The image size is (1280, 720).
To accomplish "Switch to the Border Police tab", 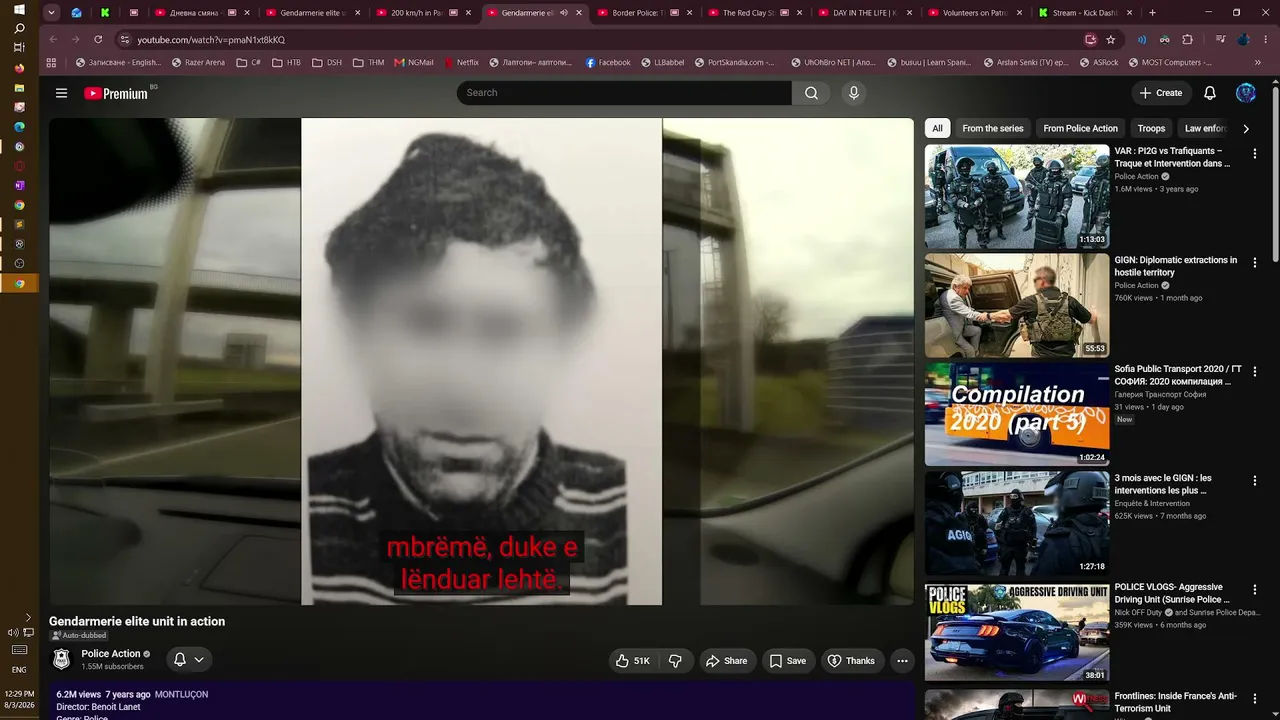I will click(645, 13).
